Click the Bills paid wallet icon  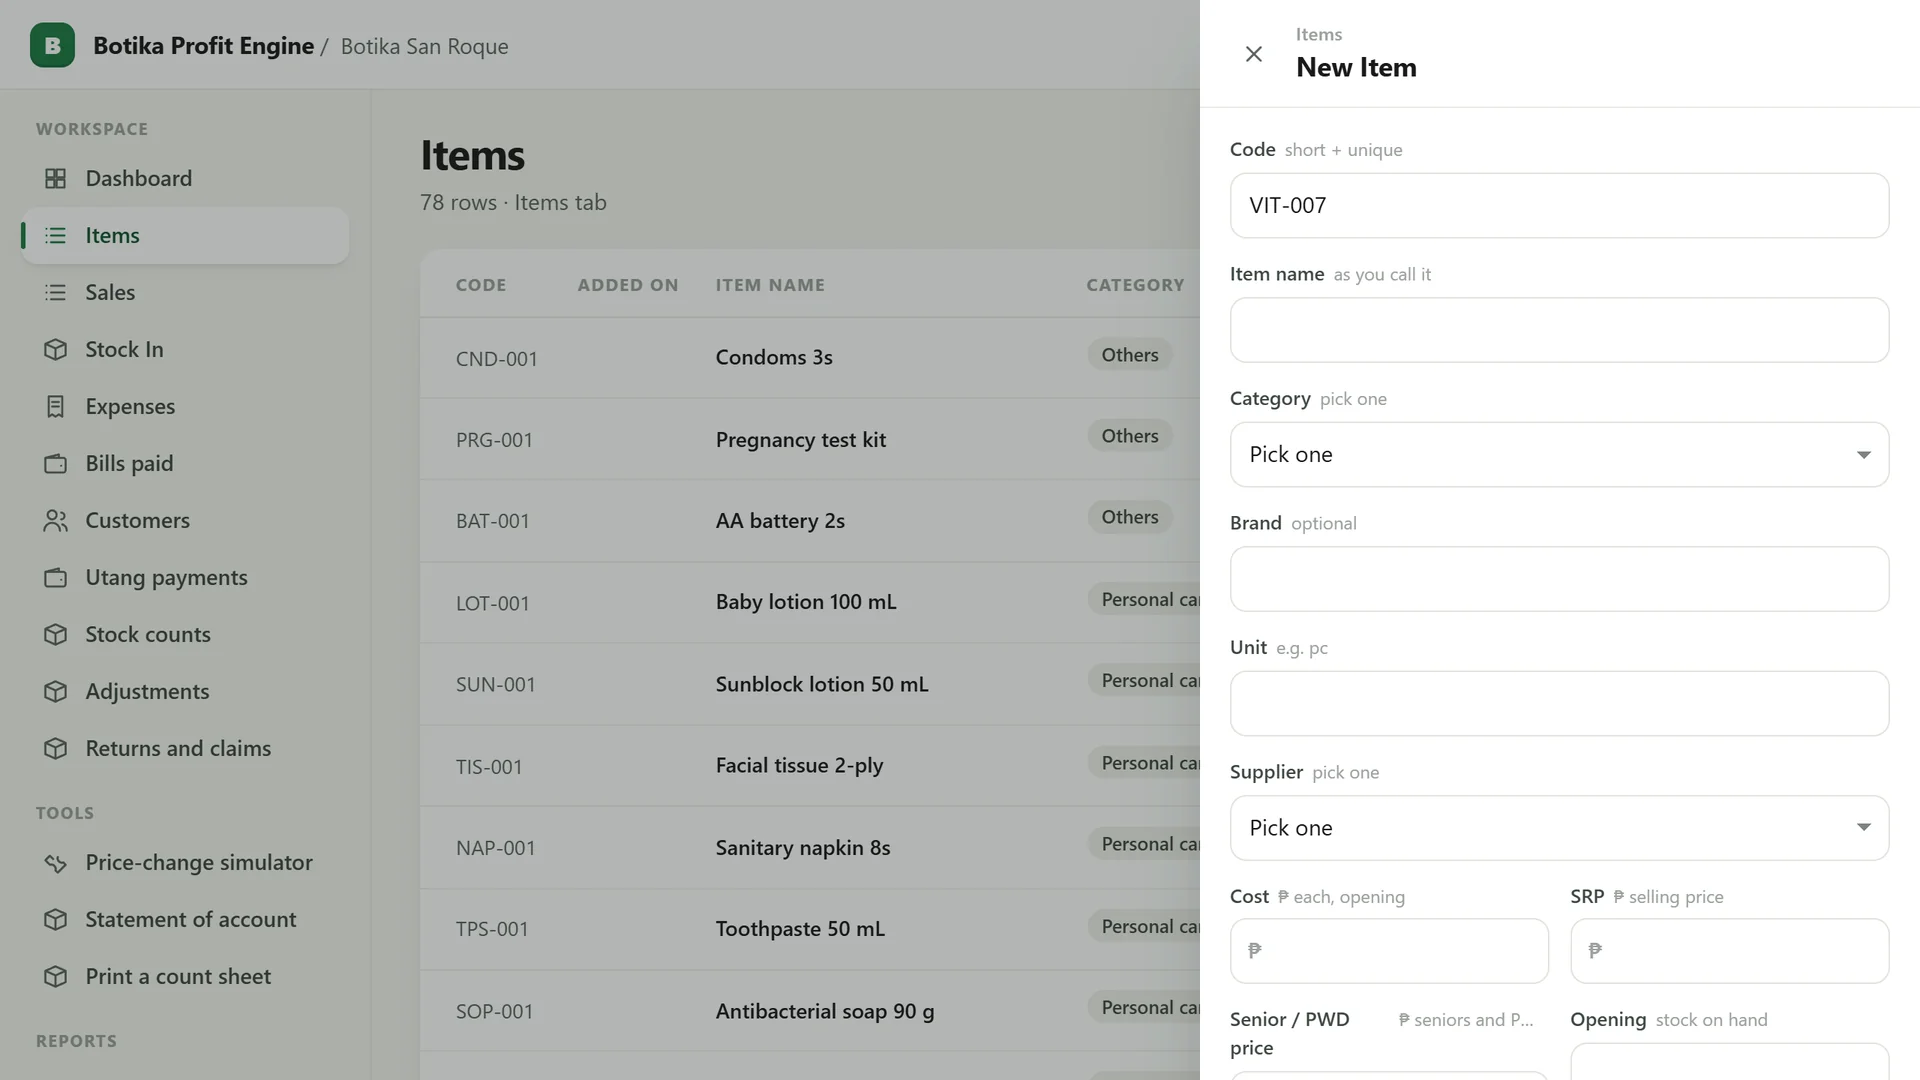(x=56, y=463)
